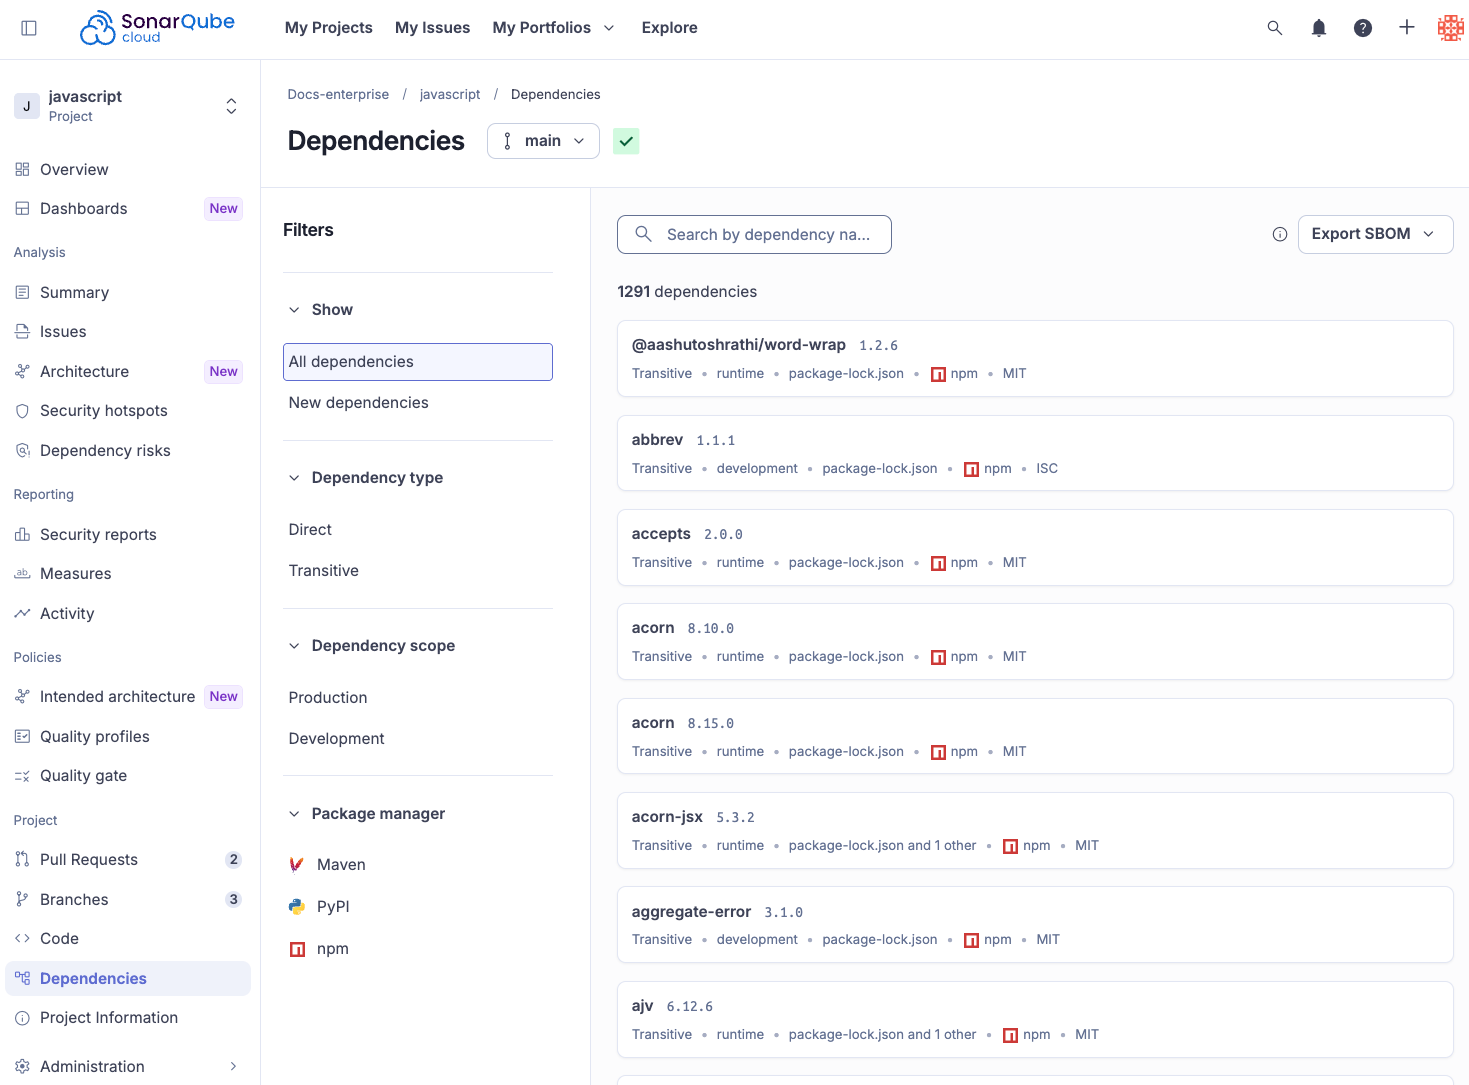
Task: Open the Dependencies sidebar item
Action: 128,979
